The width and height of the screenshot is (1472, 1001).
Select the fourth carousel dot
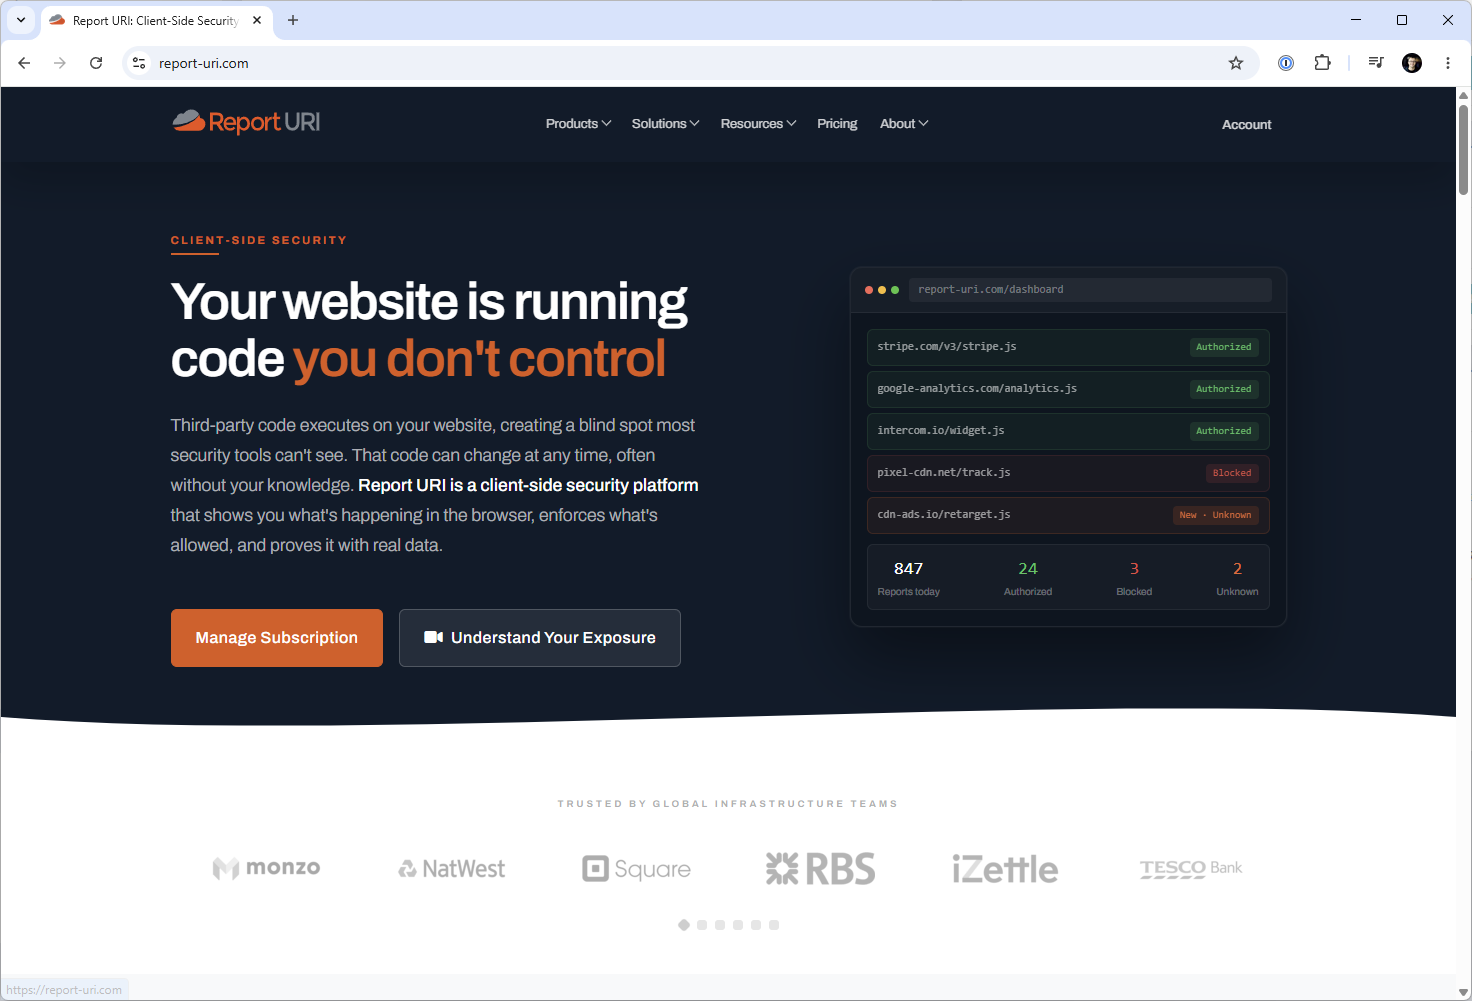(x=738, y=925)
